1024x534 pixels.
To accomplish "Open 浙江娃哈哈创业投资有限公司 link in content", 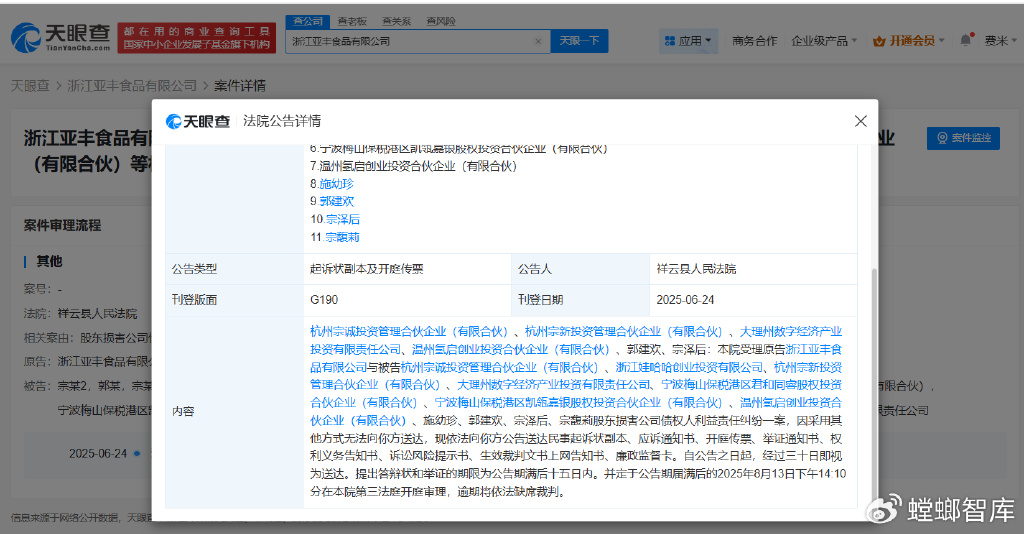I will (x=690, y=368).
